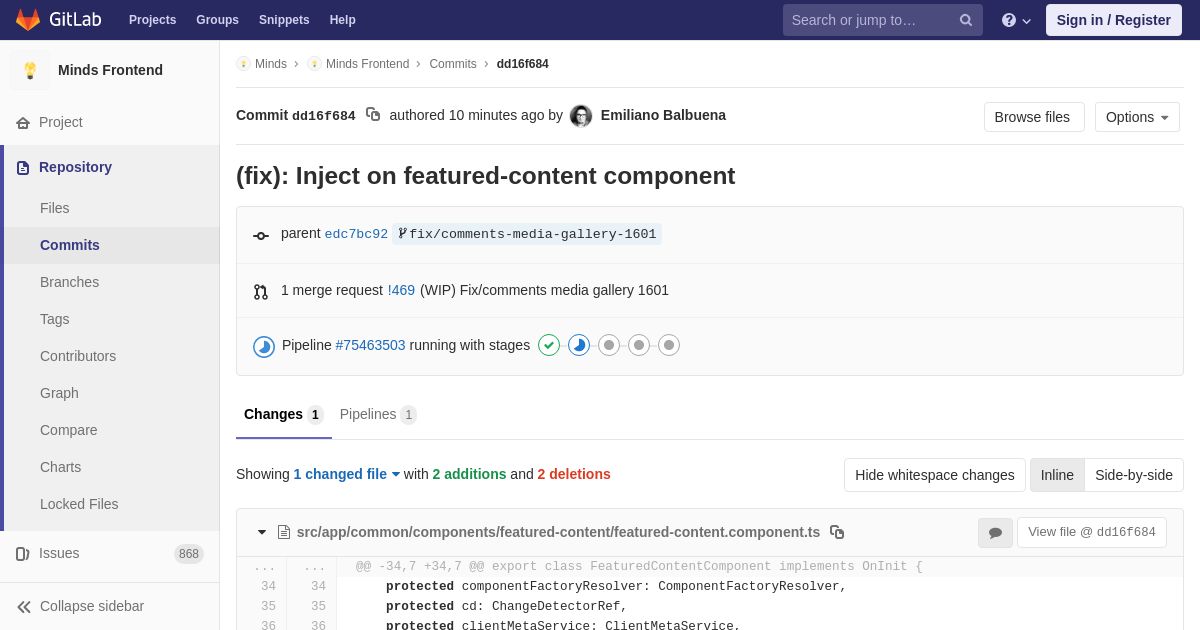Open the Changes tab
Viewport: 1200px width, 630px height.
(x=284, y=414)
